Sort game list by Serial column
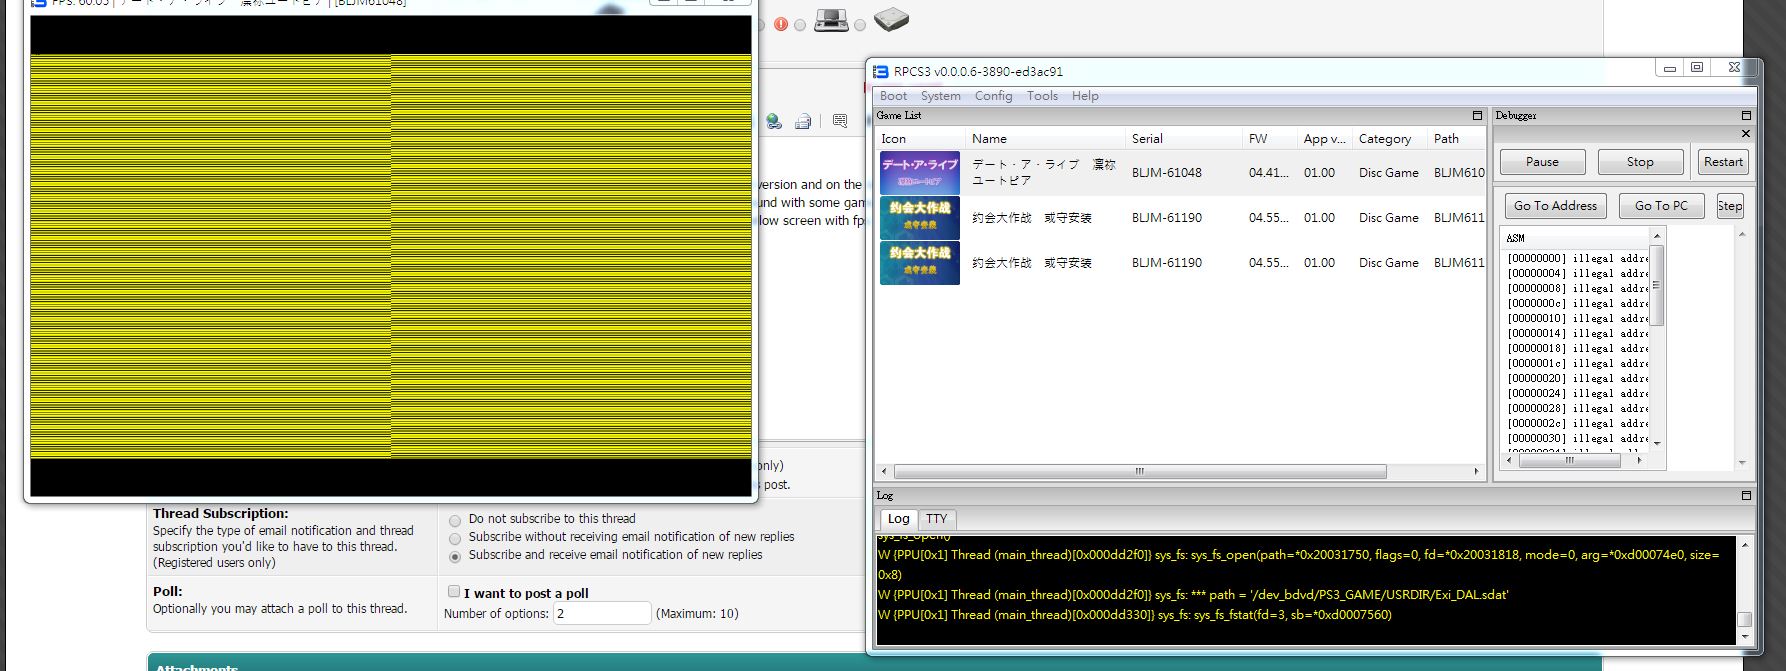 (1147, 139)
